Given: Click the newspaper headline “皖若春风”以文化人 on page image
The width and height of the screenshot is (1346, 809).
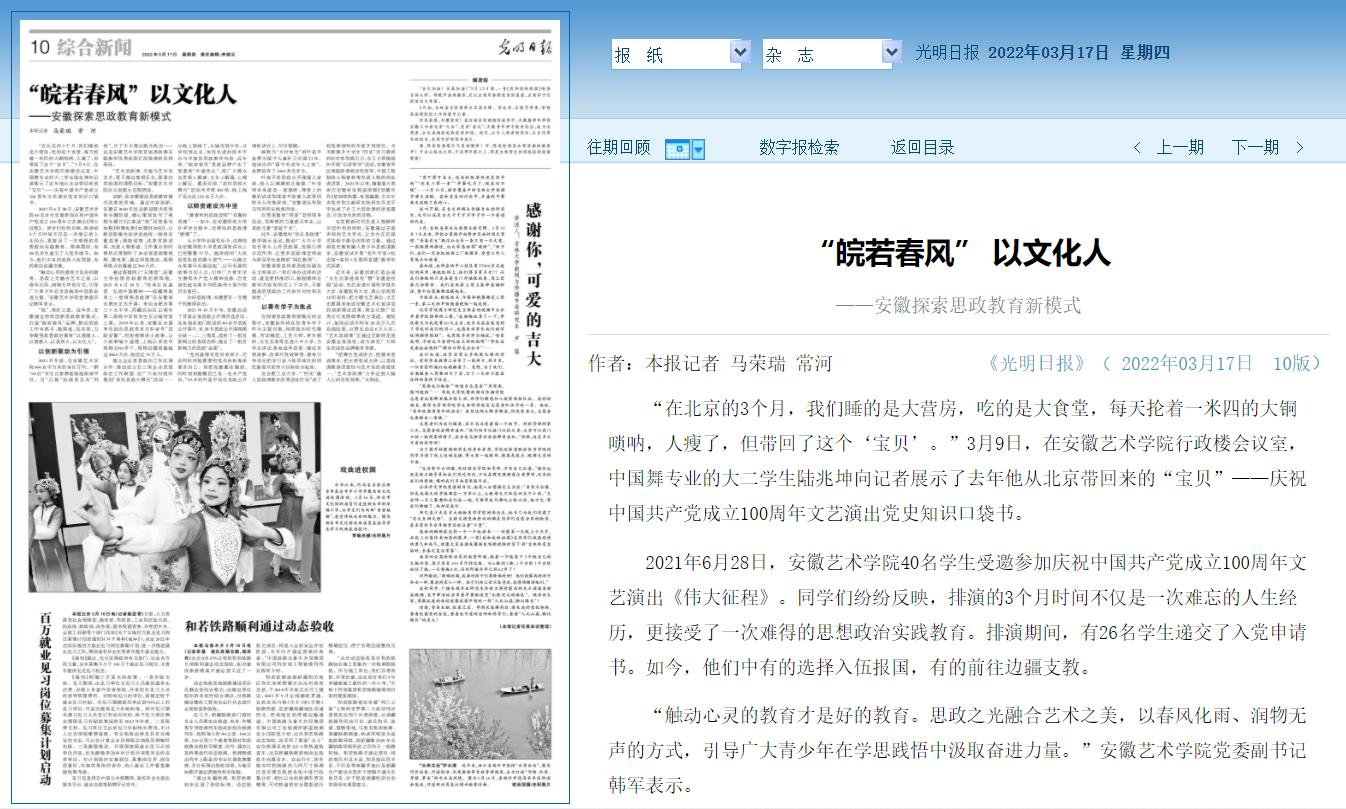Looking at the screenshot, I should (x=132, y=97).
